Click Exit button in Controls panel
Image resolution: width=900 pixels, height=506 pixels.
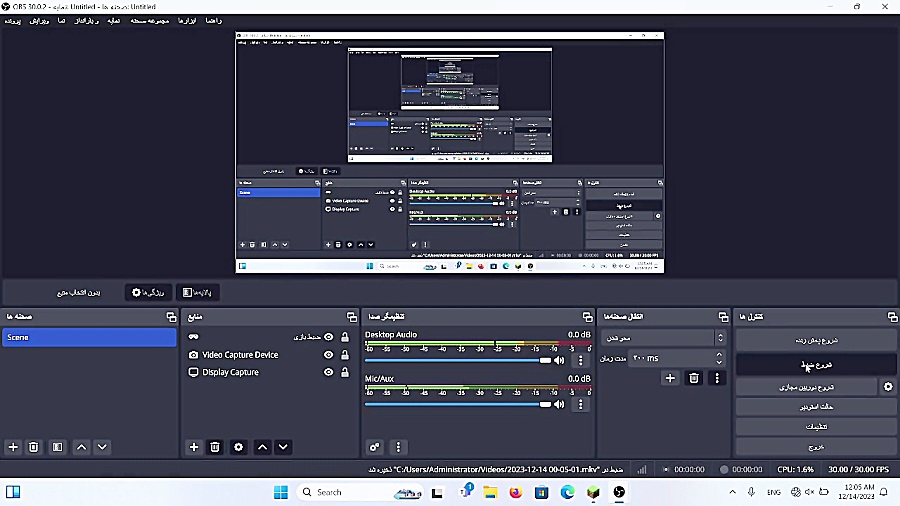(x=816, y=446)
